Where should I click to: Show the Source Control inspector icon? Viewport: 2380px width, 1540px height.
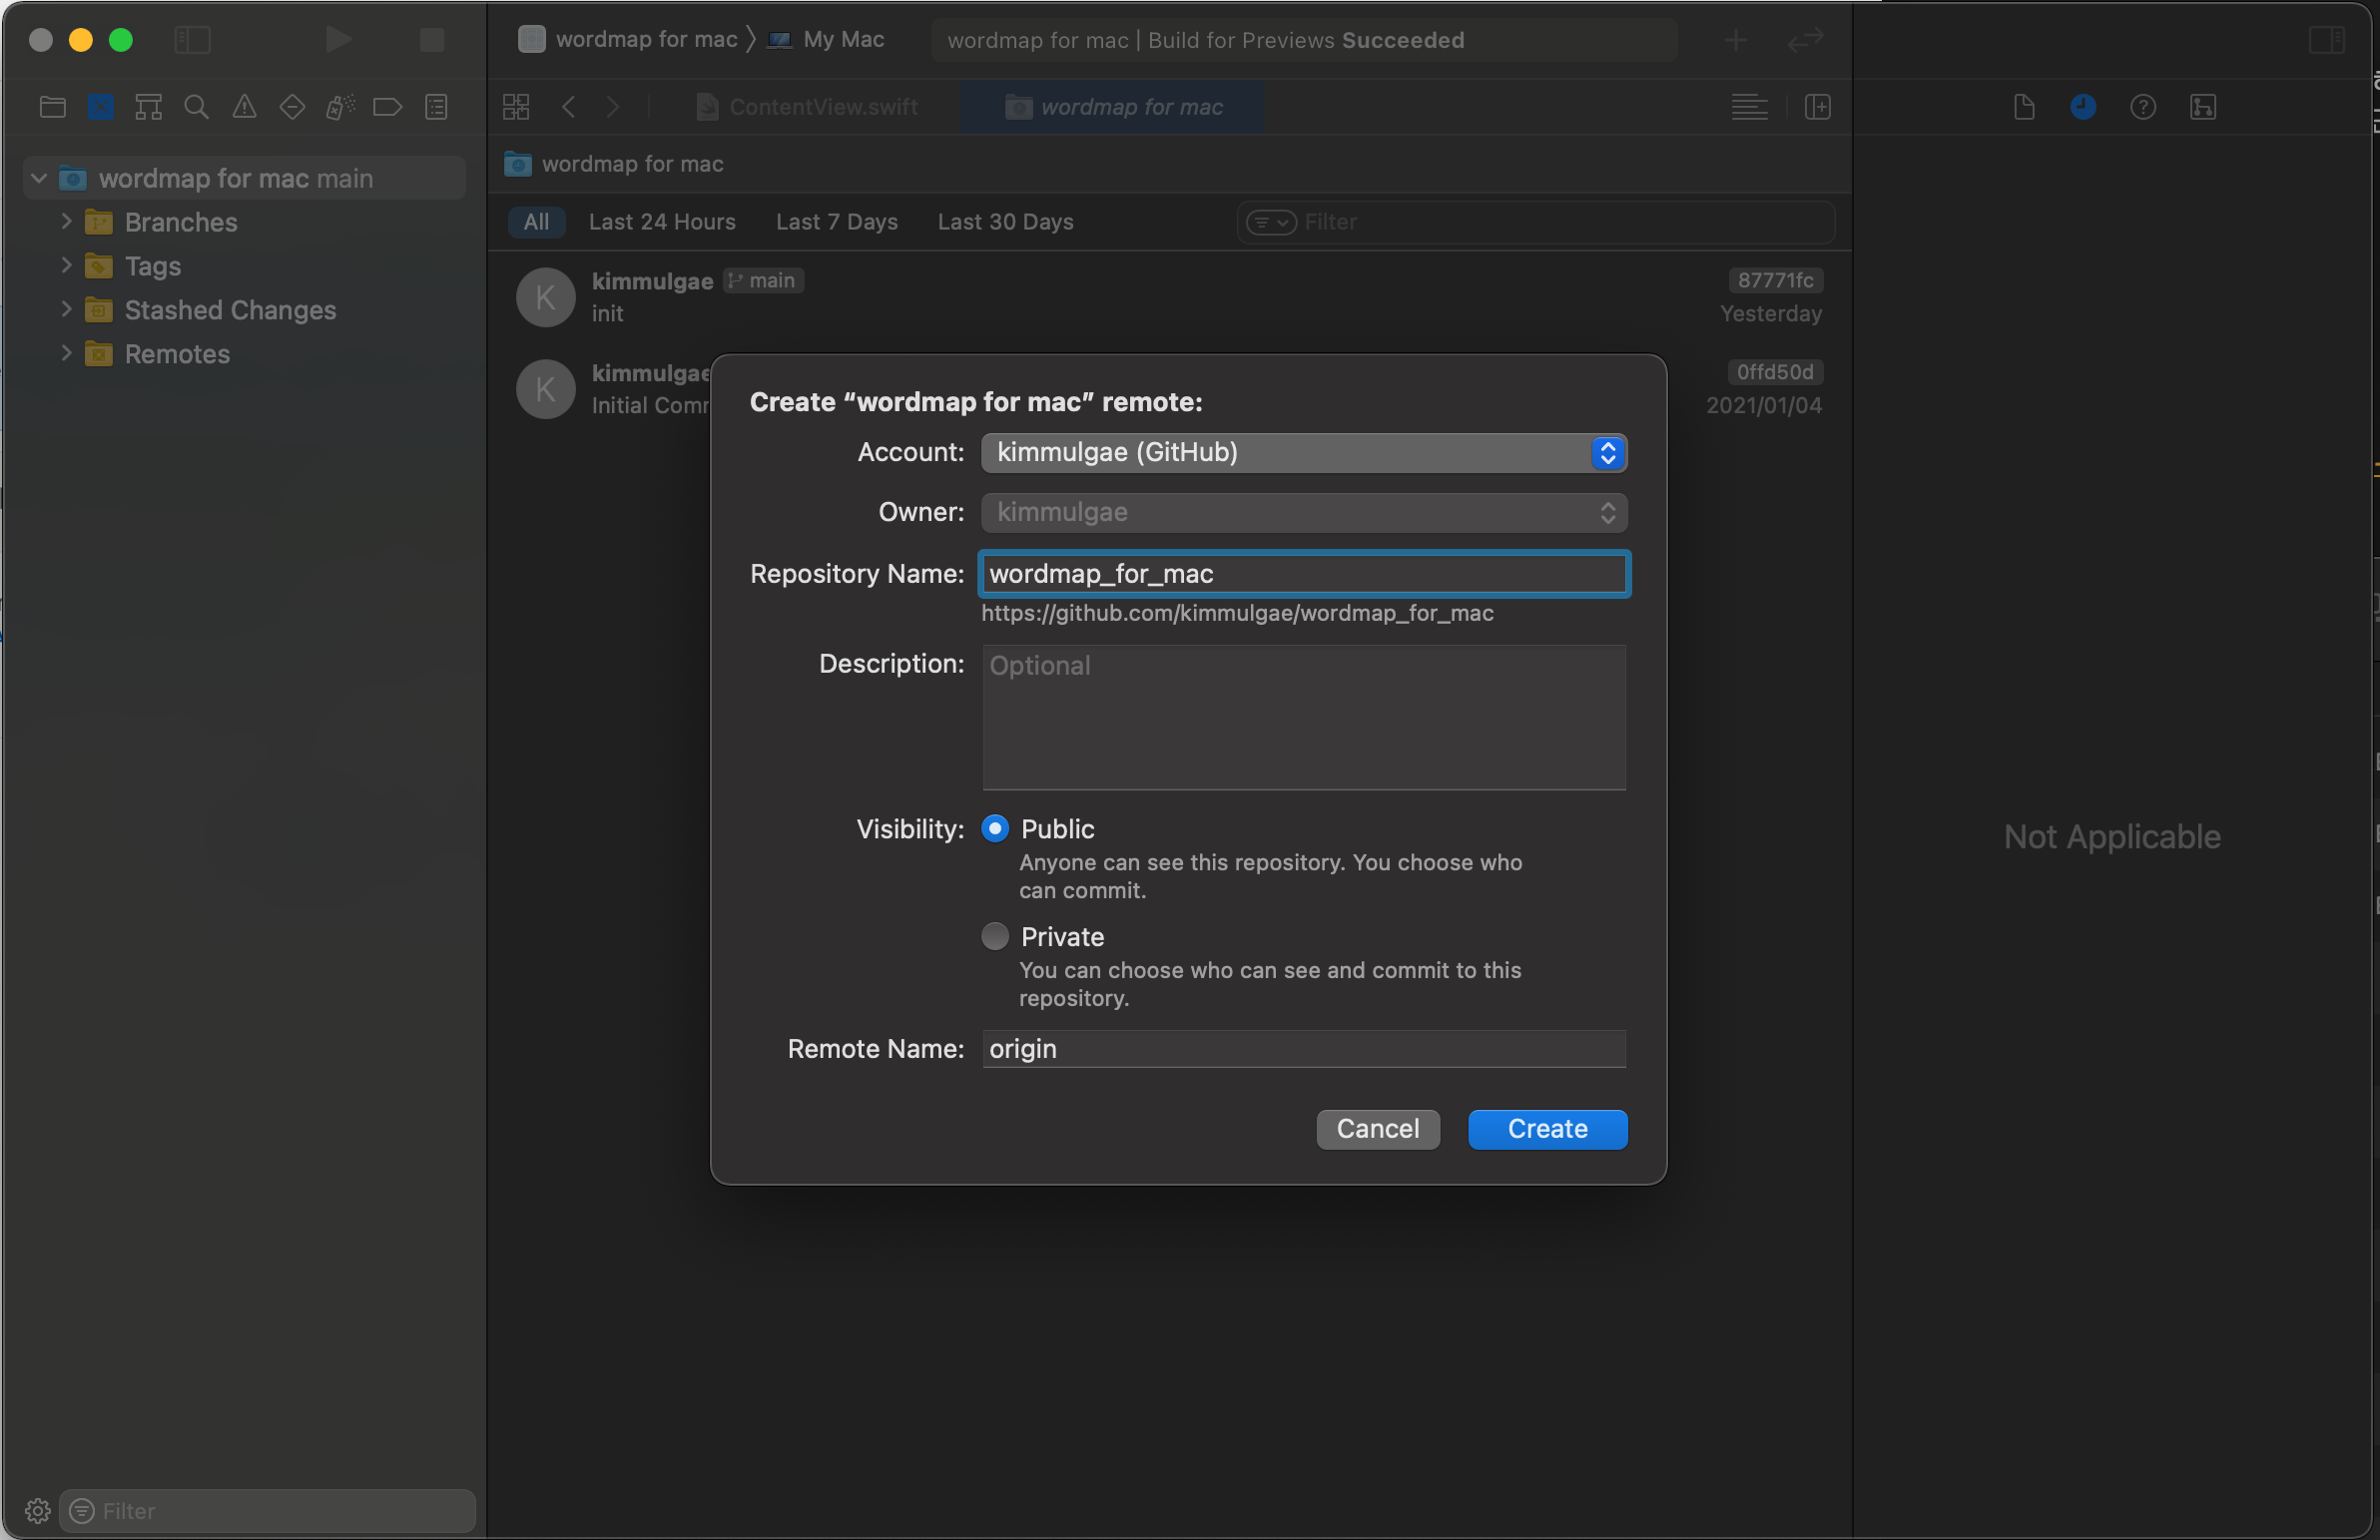[2203, 107]
